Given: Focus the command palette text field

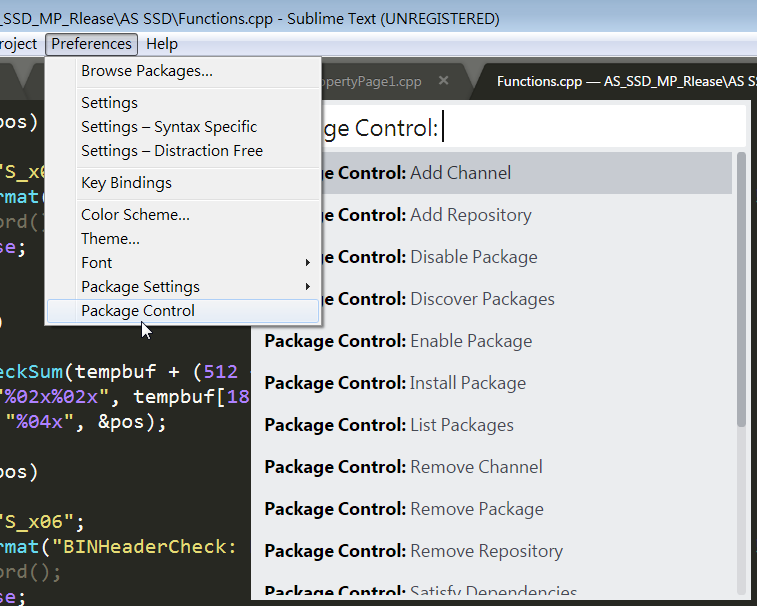Looking at the screenshot, I should pos(590,128).
